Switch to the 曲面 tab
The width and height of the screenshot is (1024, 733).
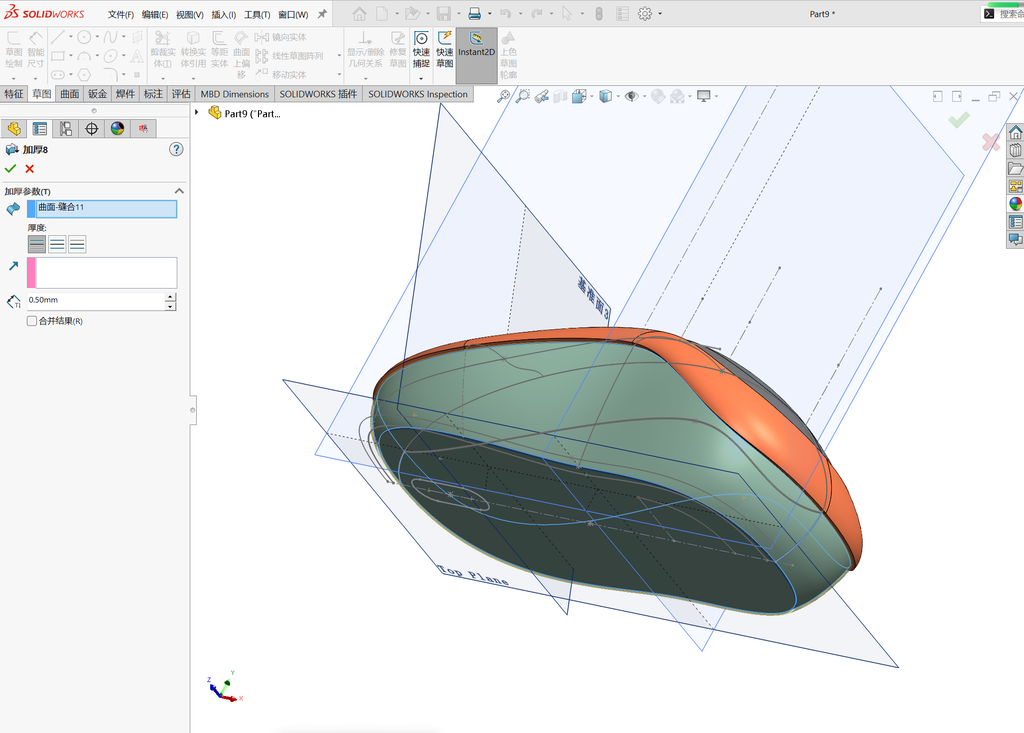point(70,94)
